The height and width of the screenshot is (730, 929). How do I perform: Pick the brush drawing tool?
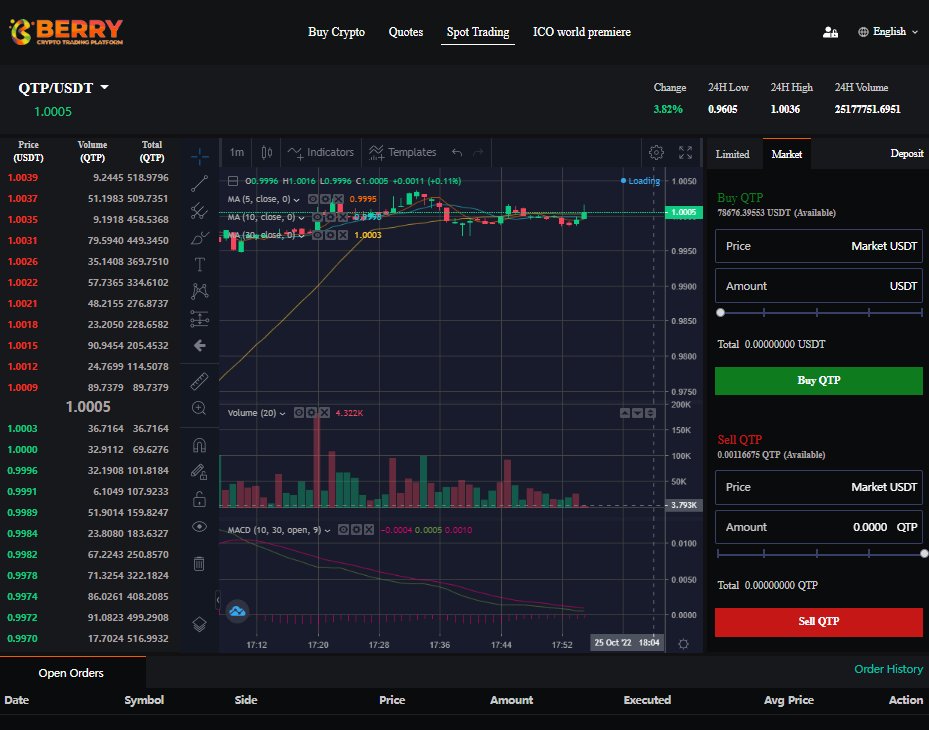pyautogui.click(x=200, y=238)
